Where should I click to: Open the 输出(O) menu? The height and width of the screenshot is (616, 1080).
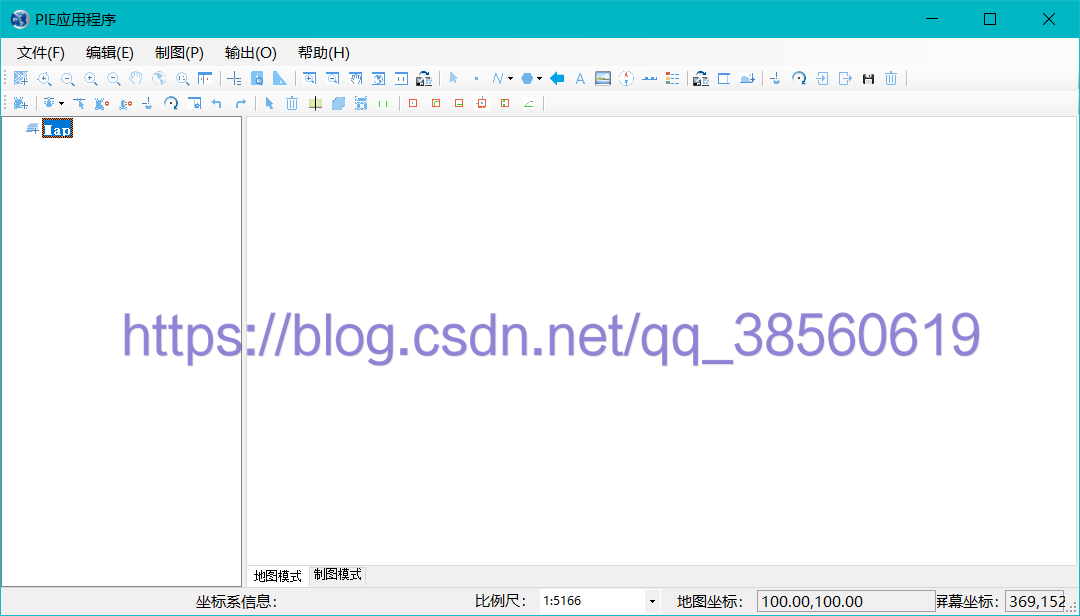tap(251, 52)
